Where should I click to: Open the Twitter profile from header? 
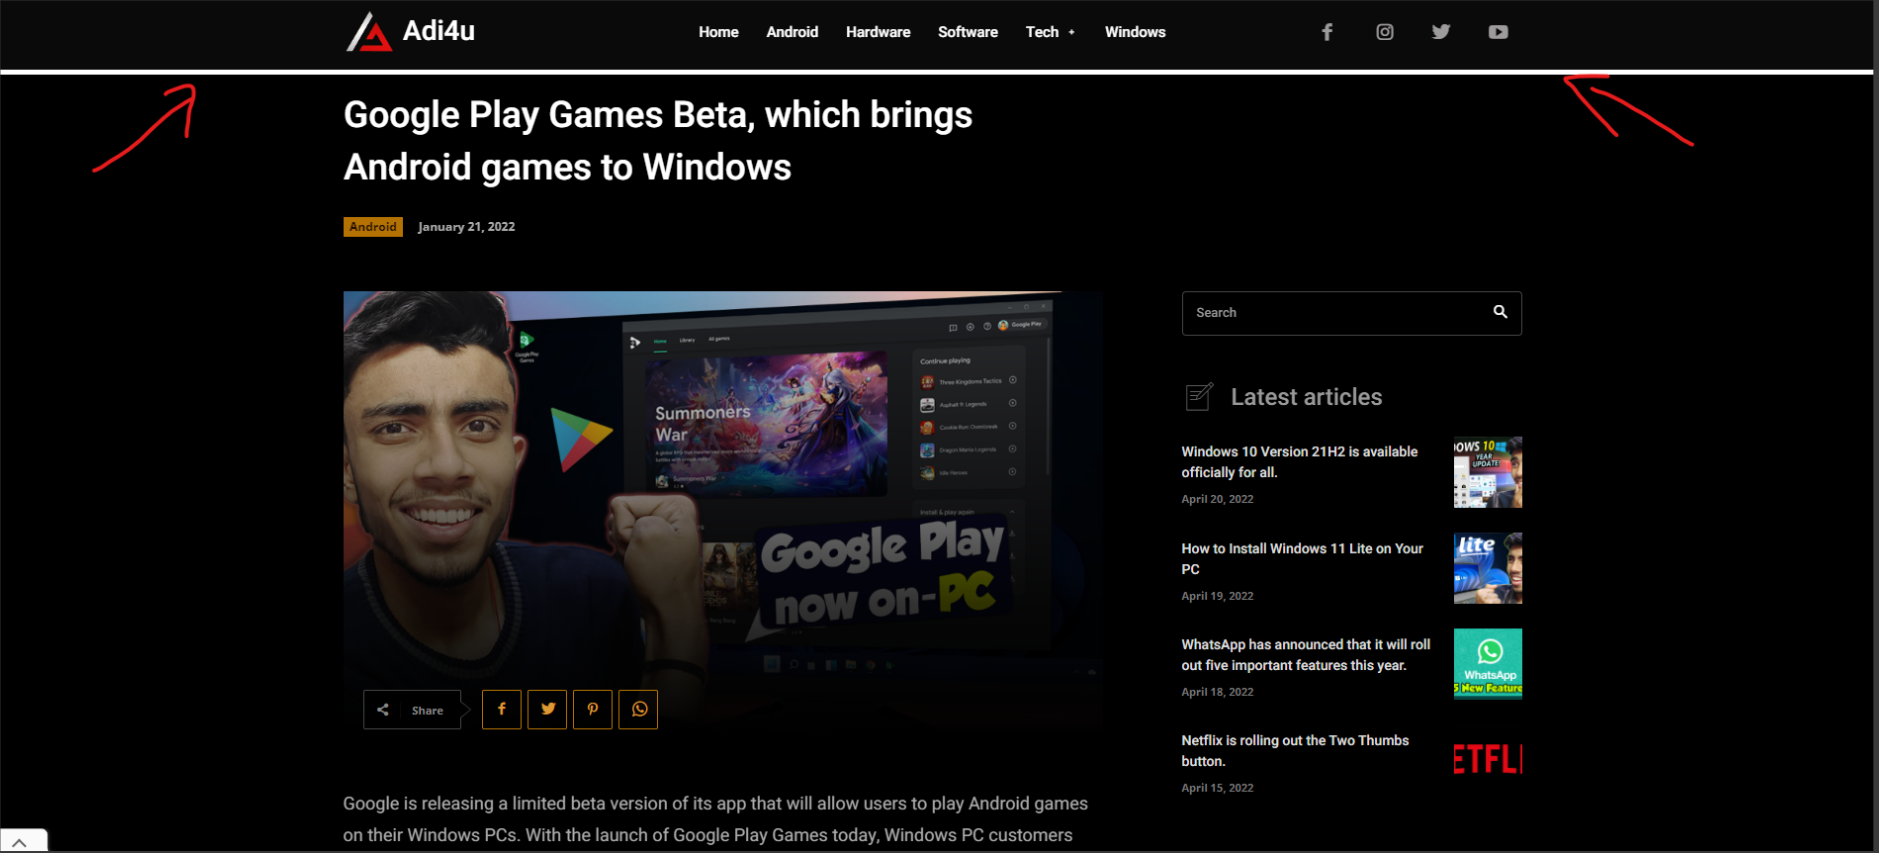[1441, 32]
